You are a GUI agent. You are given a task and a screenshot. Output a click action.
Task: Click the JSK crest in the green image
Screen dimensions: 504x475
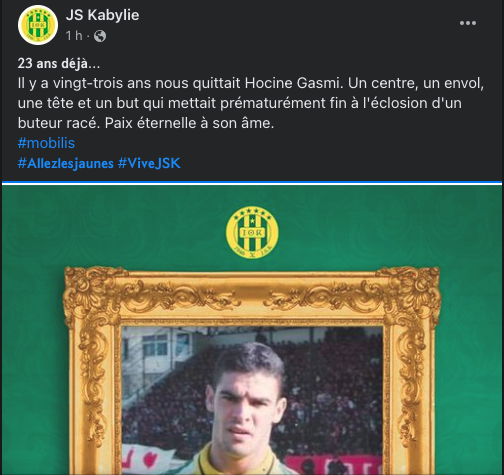coord(252,233)
